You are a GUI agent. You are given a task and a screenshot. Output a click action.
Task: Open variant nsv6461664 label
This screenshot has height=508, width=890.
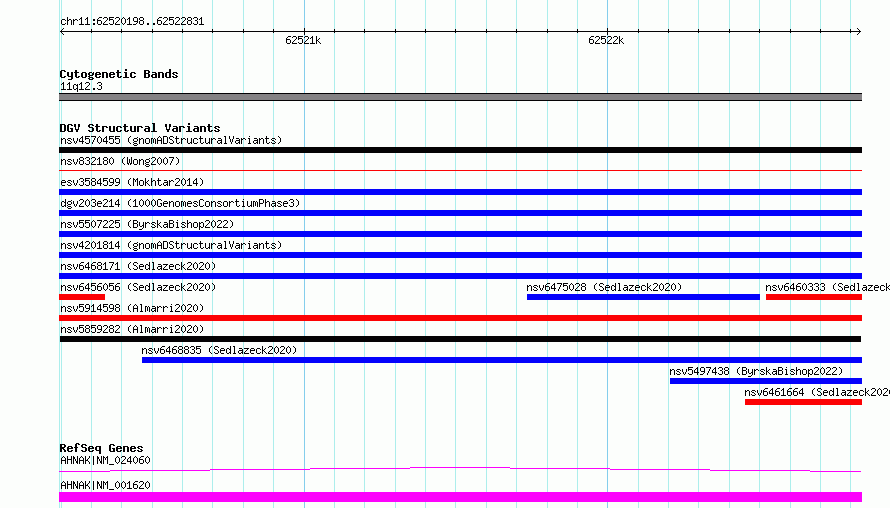click(817, 392)
